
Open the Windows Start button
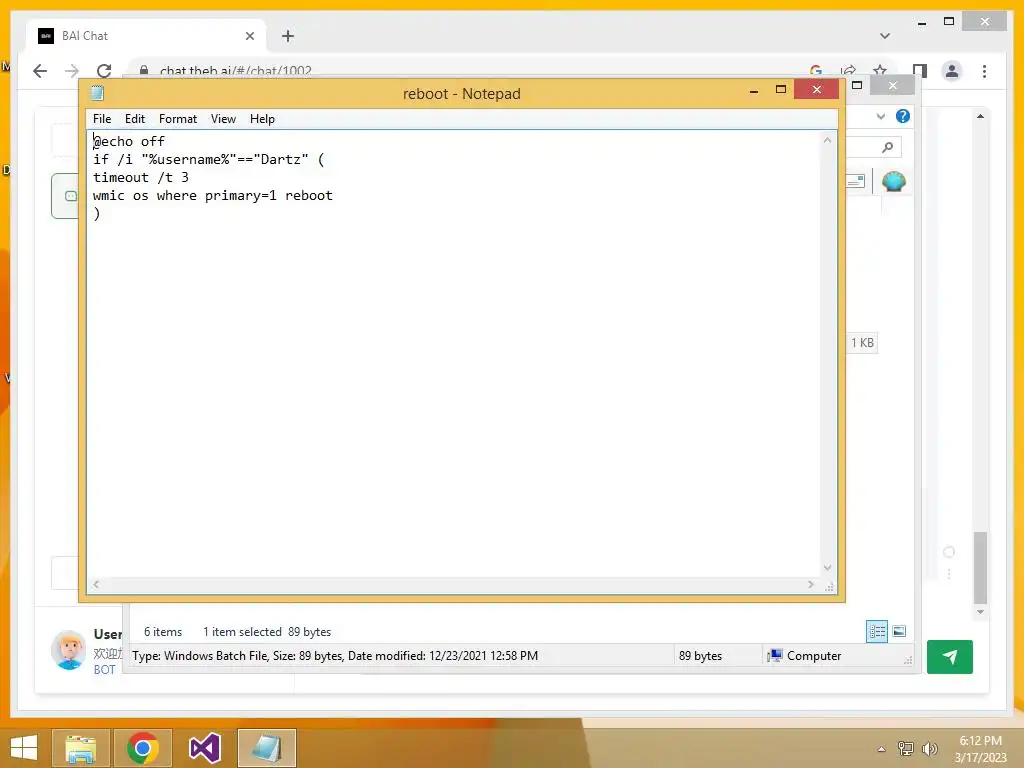24,748
